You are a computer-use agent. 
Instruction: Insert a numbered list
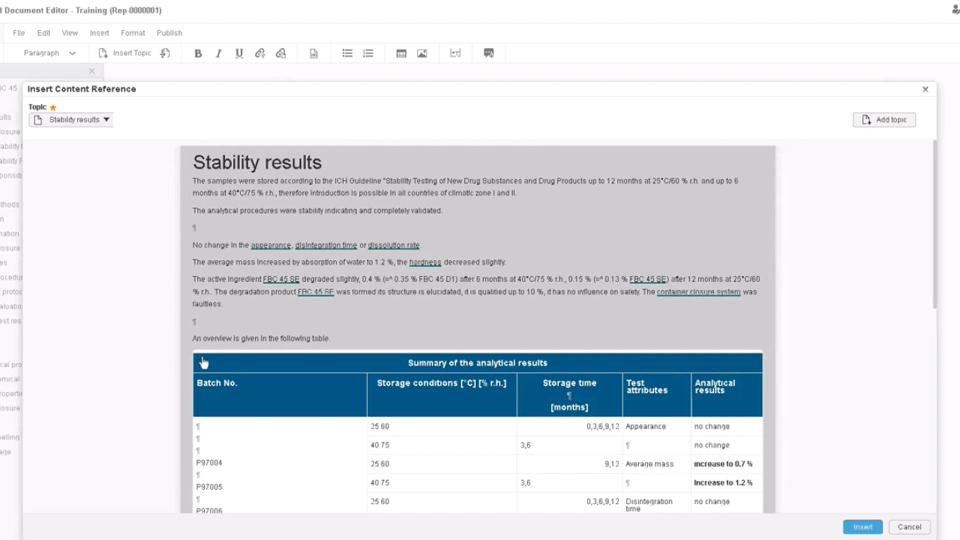[x=368, y=53]
